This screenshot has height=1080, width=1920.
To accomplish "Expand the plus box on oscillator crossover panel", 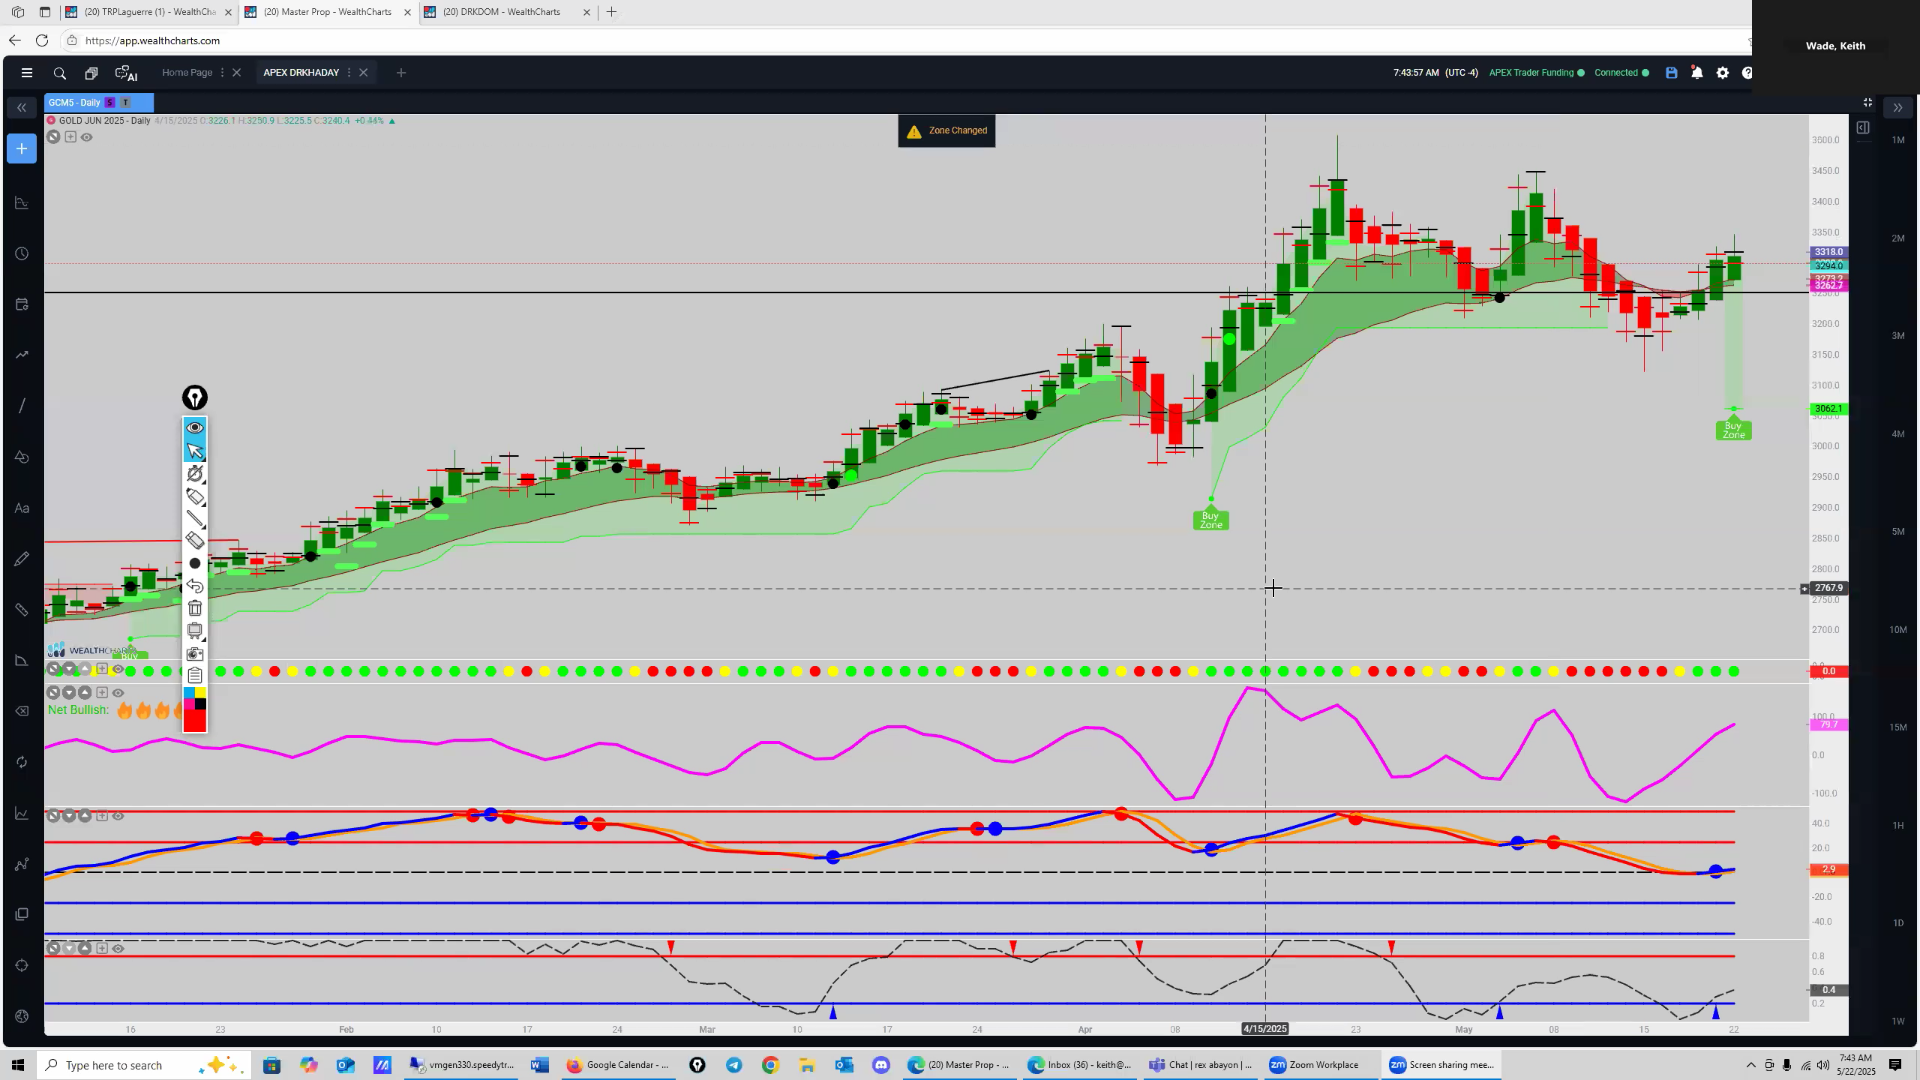I will point(102,816).
